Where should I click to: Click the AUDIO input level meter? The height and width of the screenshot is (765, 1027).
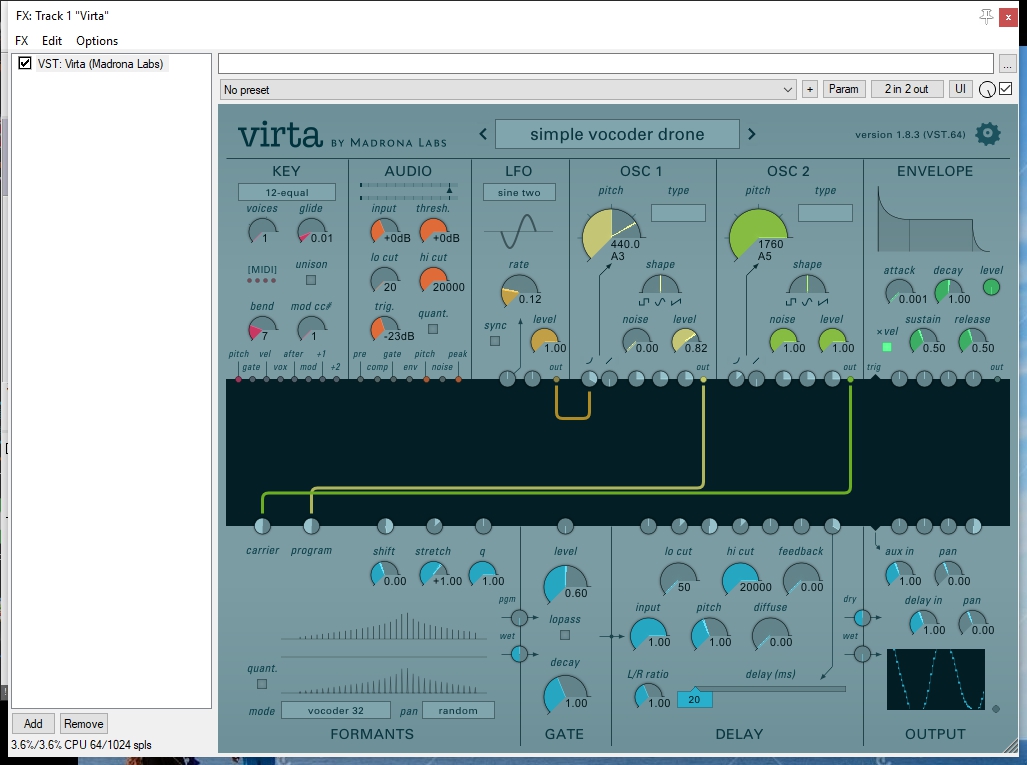(x=408, y=191)
